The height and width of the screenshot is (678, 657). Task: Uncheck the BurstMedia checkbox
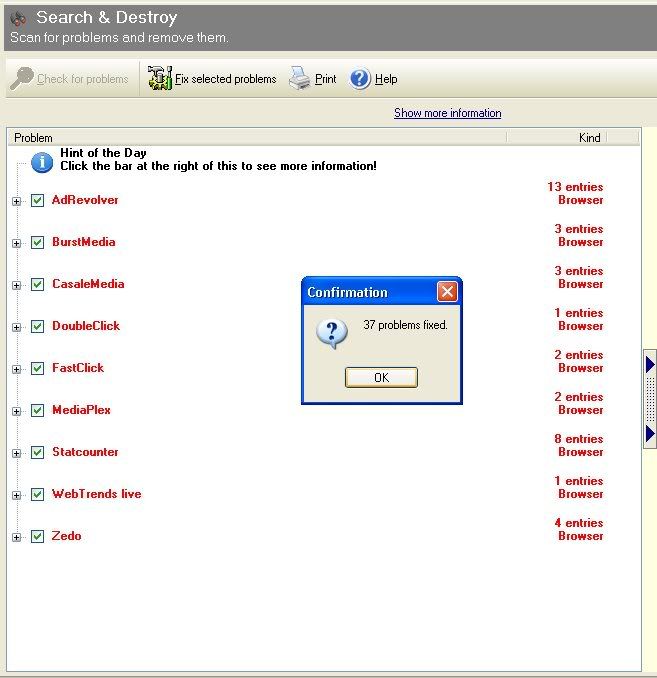pyautogui.click(x=37, y=243)
